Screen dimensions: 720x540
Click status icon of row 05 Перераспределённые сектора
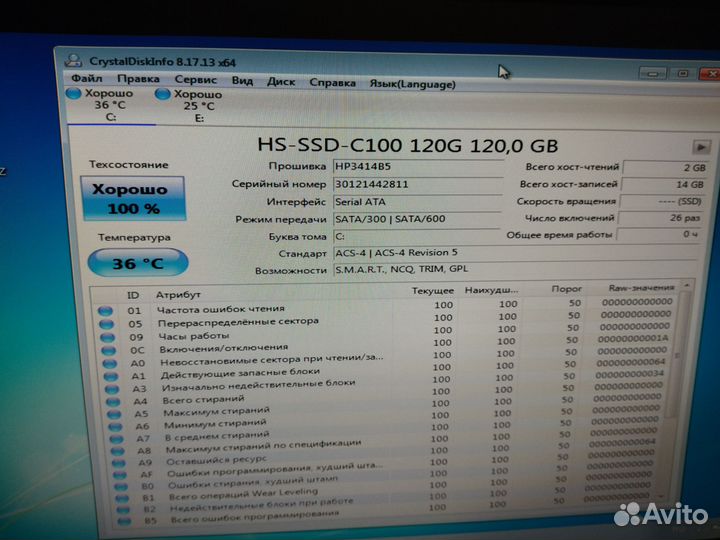pyautogui.click(x=106, y=324)
